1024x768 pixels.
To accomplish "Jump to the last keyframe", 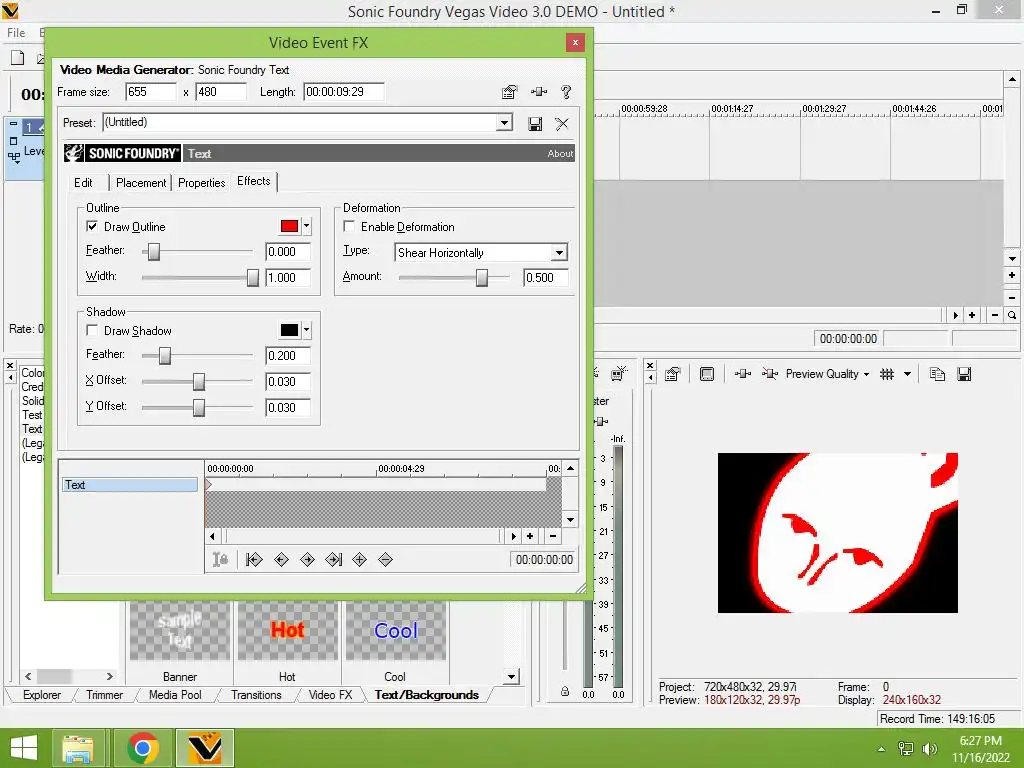I will point(334,560).
